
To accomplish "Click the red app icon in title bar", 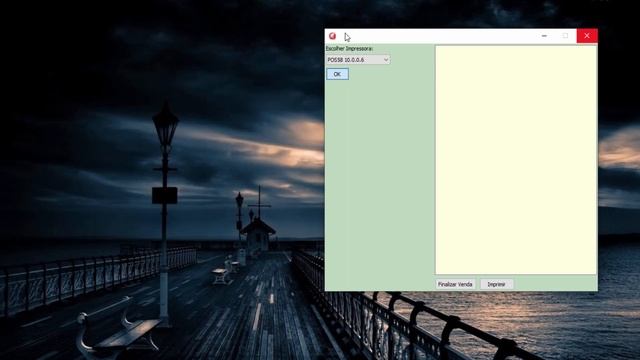I will (332, 36).
